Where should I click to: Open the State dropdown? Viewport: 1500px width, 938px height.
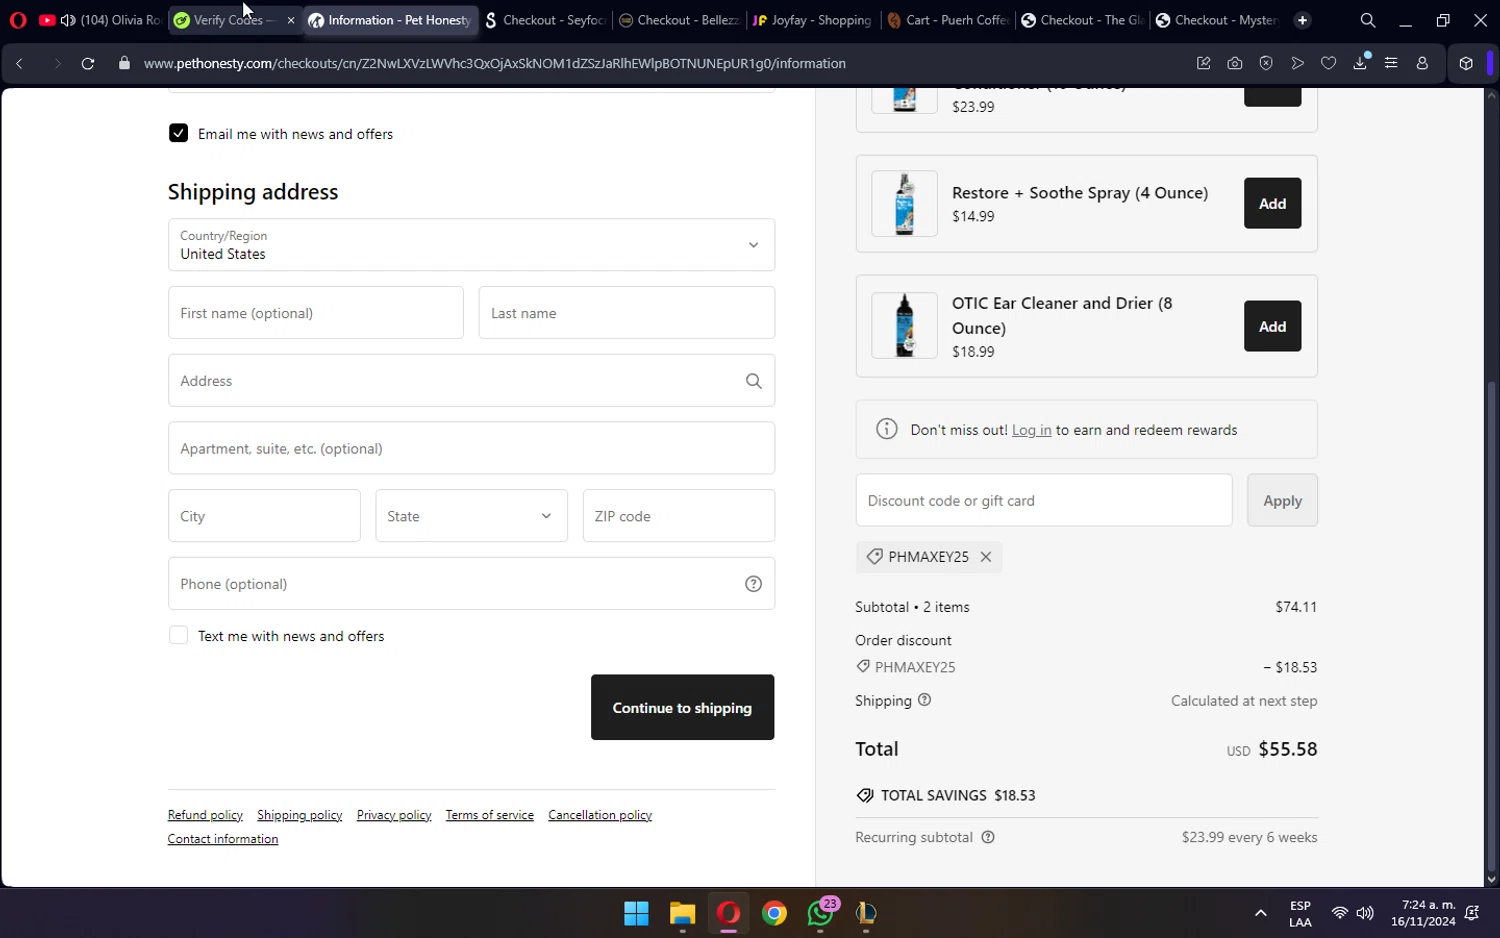point(471,516)
